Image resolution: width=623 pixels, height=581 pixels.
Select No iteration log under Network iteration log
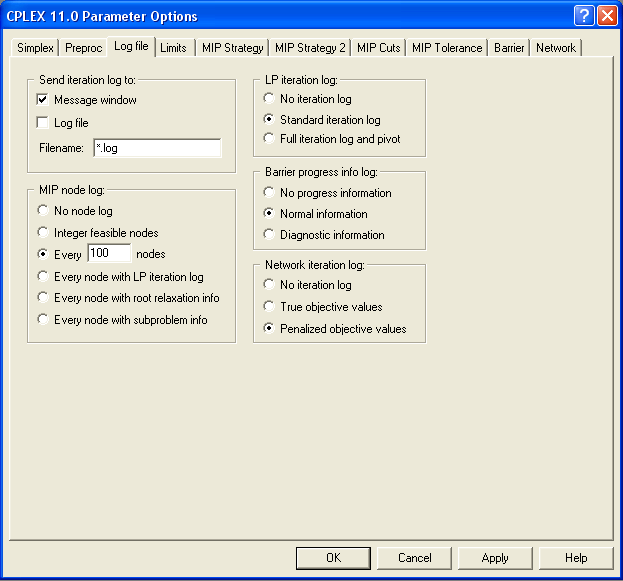269,285
